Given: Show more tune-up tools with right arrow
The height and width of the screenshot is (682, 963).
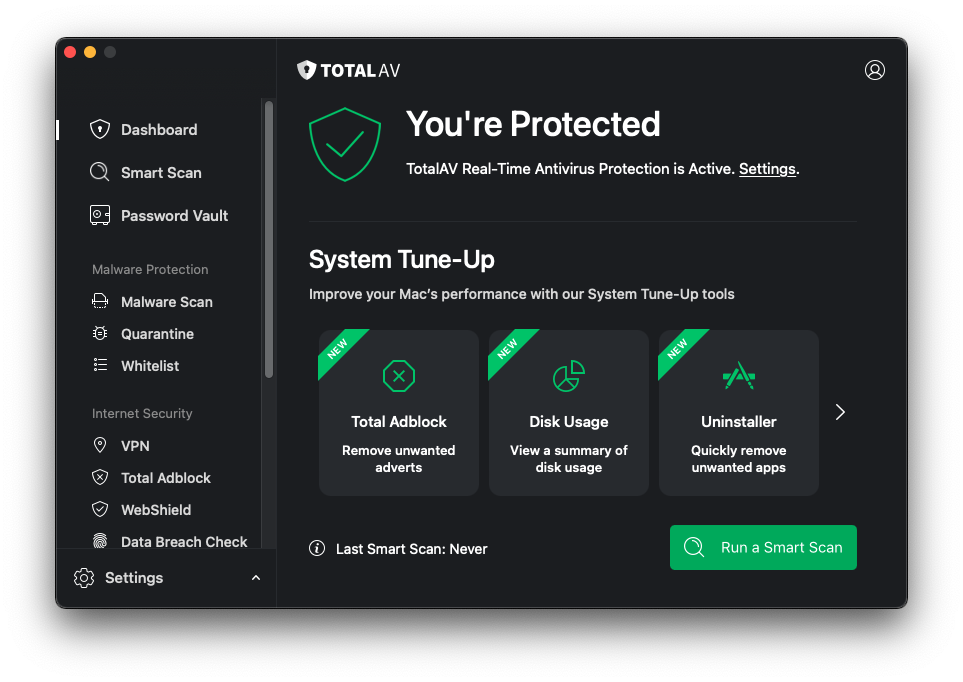Looking at the screenshot, I should point(840,412).
